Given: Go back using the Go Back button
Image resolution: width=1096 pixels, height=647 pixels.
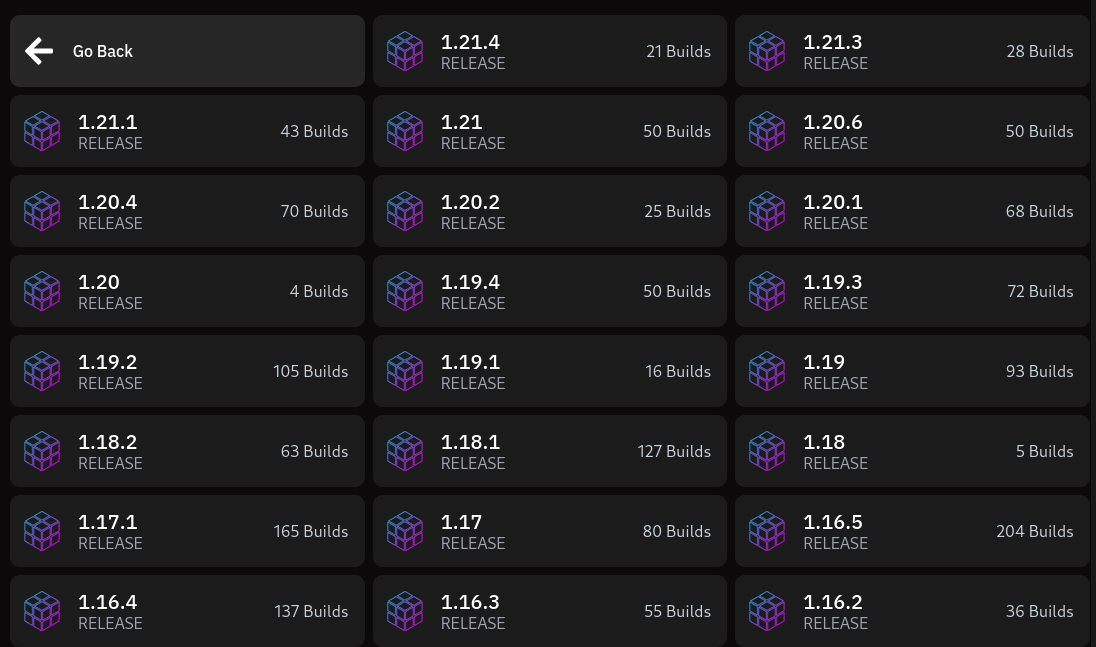Looking at the screenshot, I should click(x=187, y=51).
